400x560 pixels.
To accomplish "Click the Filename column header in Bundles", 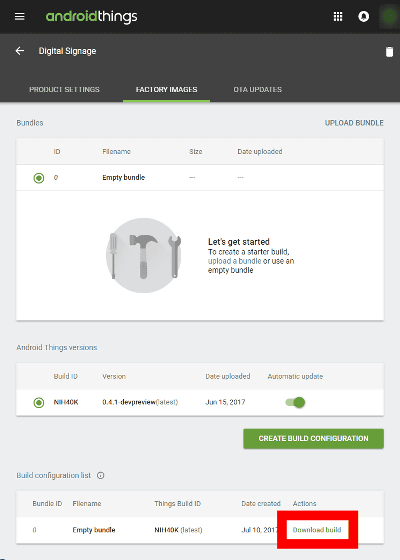I will (x=116, y=152).
